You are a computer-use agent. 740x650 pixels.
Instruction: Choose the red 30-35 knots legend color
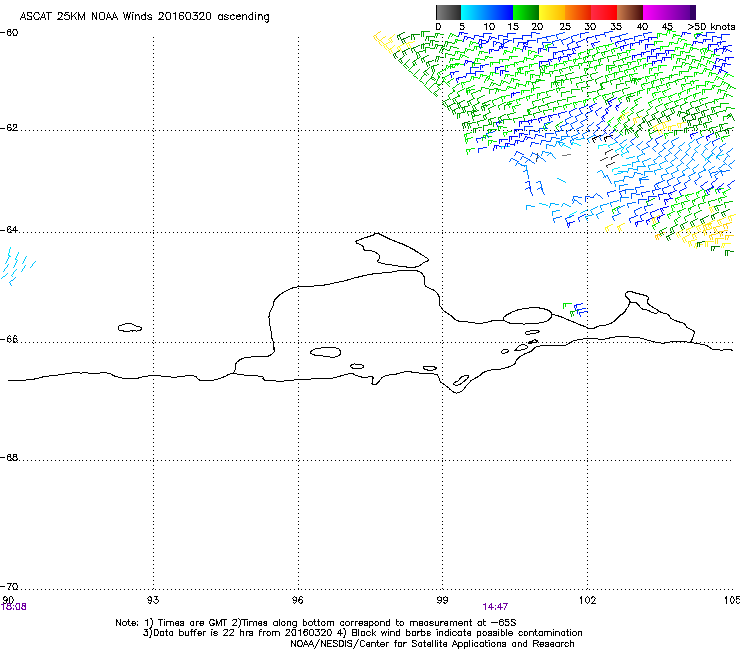pos(604,12)
